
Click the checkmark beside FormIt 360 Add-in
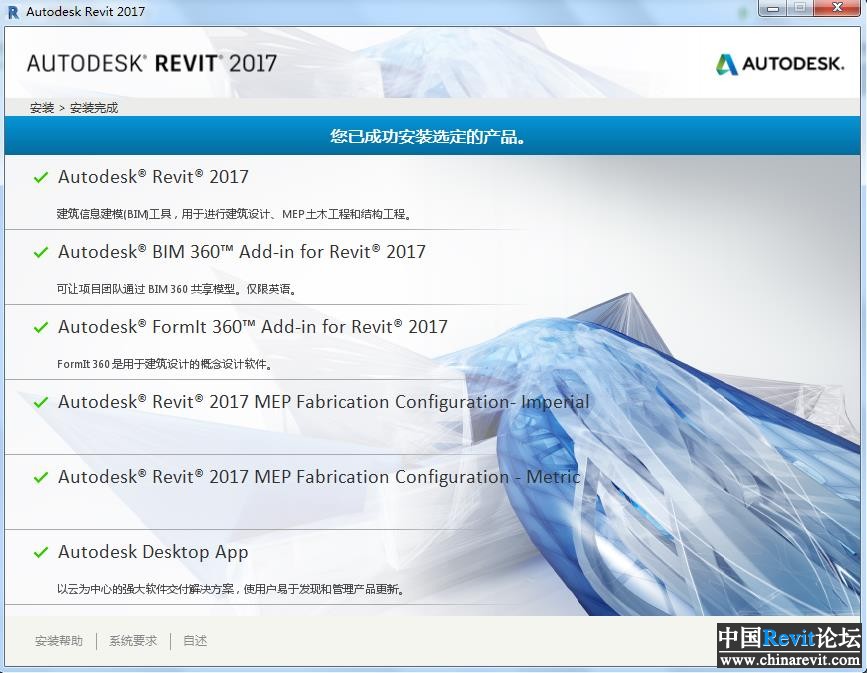(41, 327)
